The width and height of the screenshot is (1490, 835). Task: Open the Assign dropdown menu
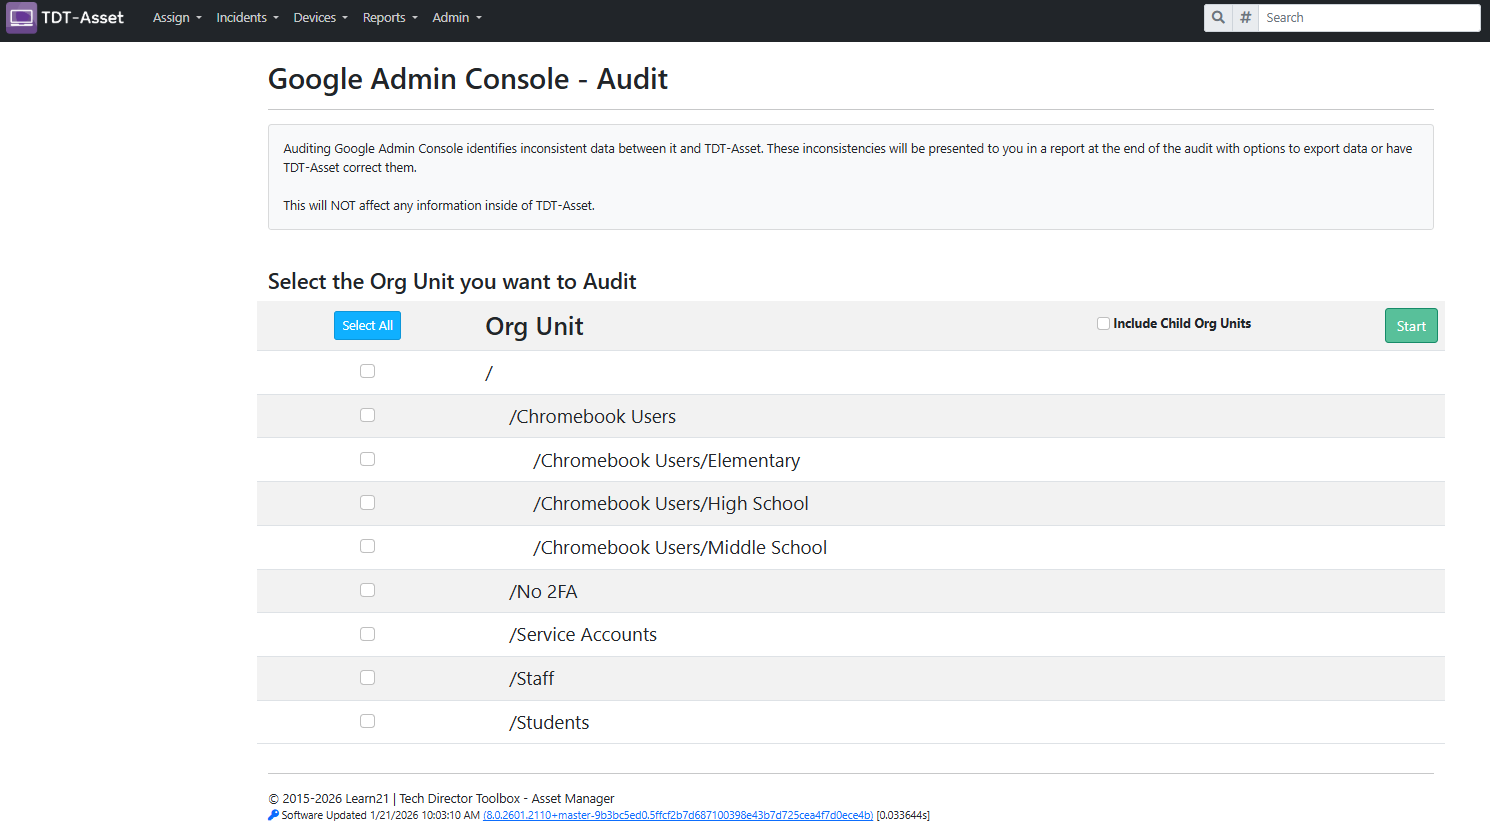(x=177, y=18)
